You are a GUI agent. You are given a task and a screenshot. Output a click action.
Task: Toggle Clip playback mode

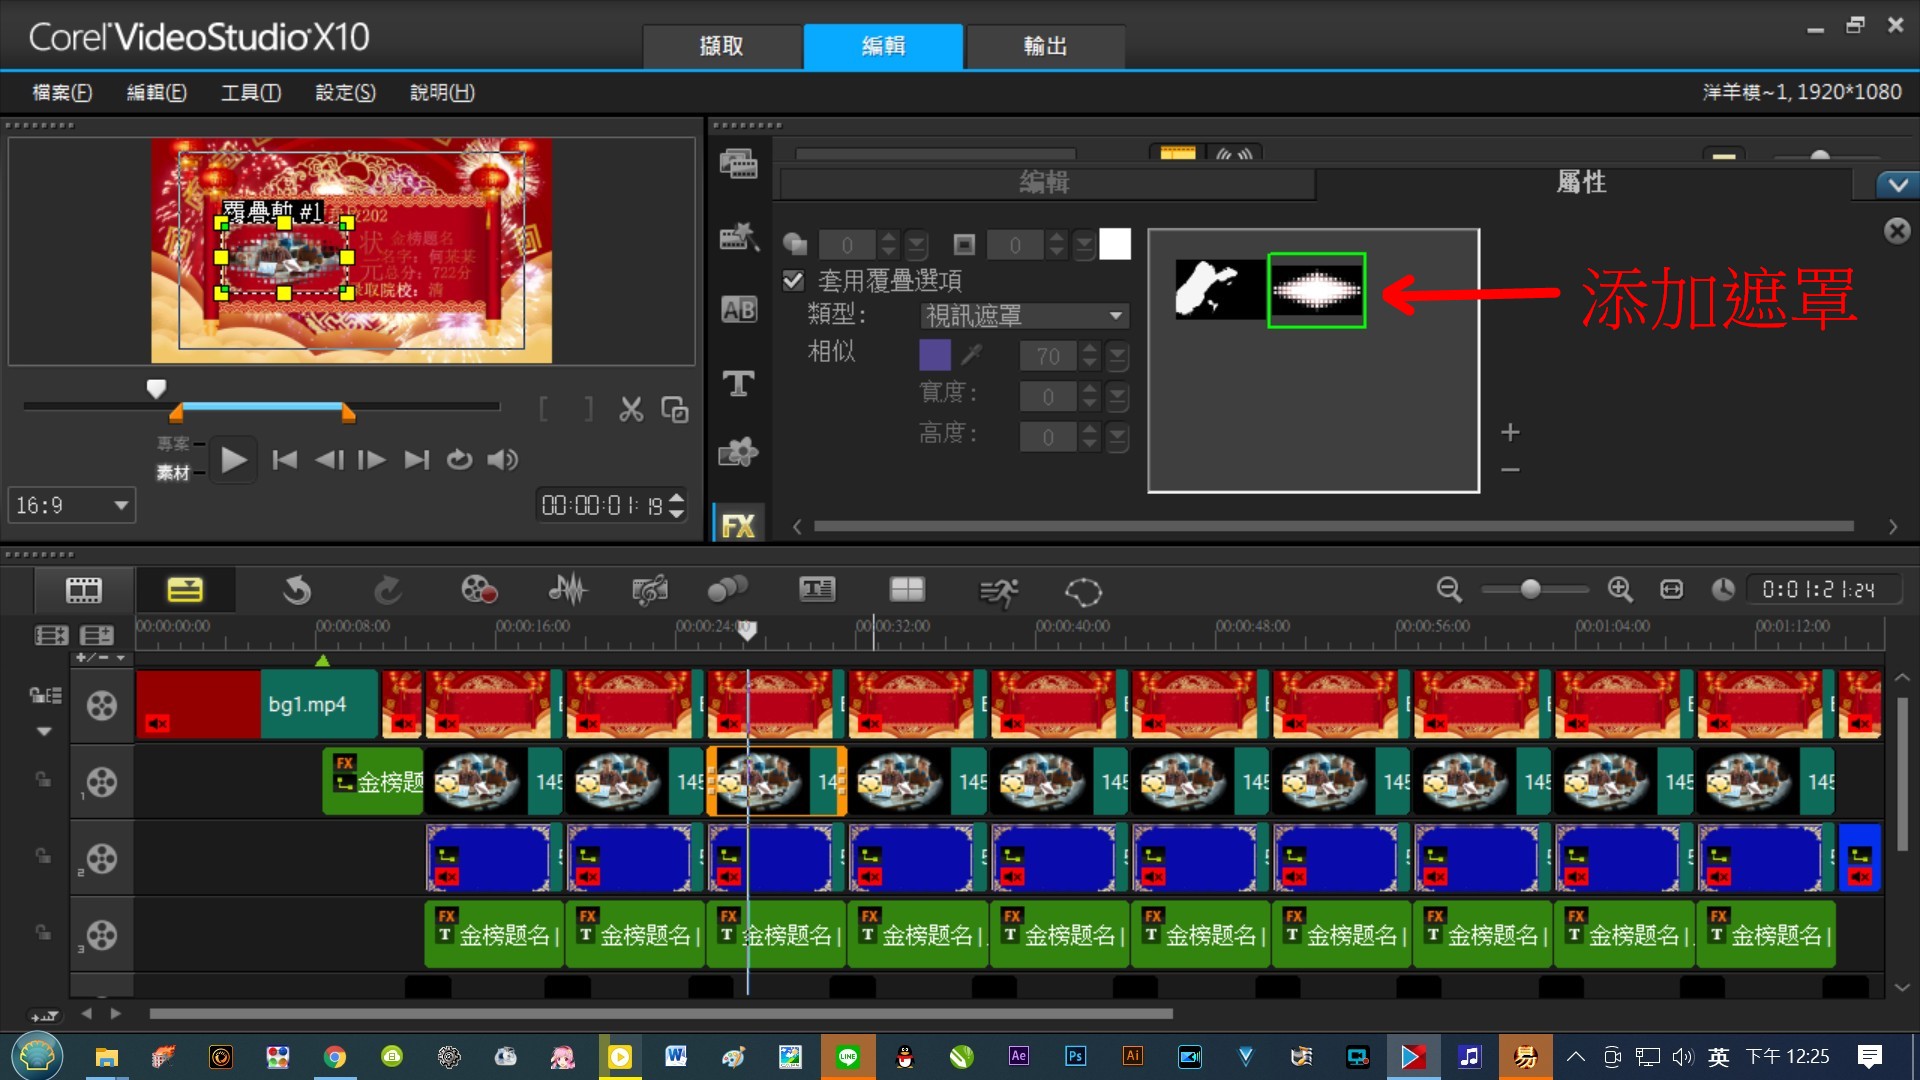point(174,472)
